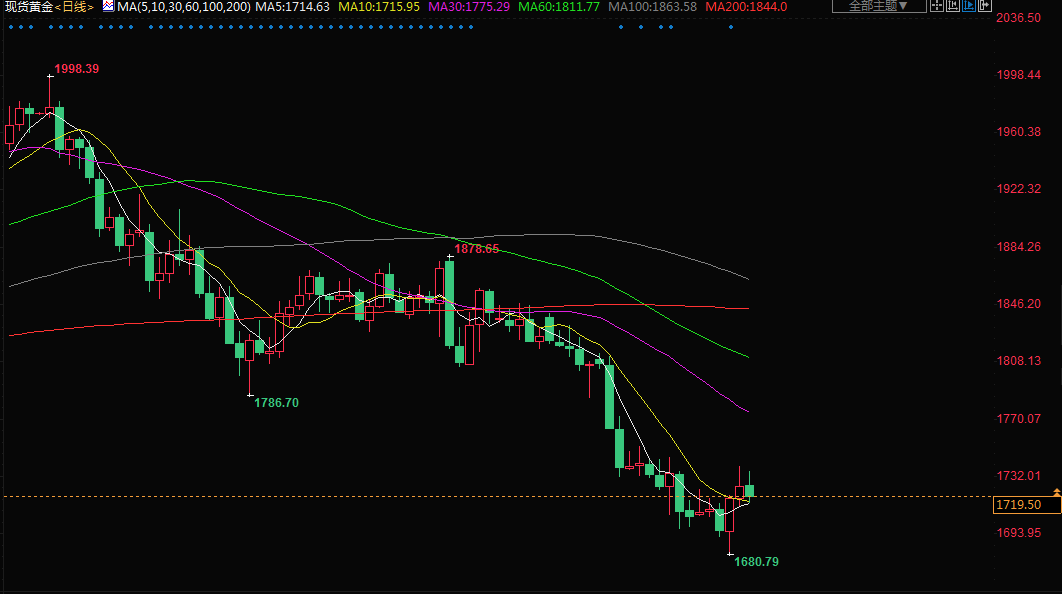Image resolution: width=1062 pixels, height=594 pixels.
Task: Change the 日线 period selector
Action: click(x=76, y=7)
